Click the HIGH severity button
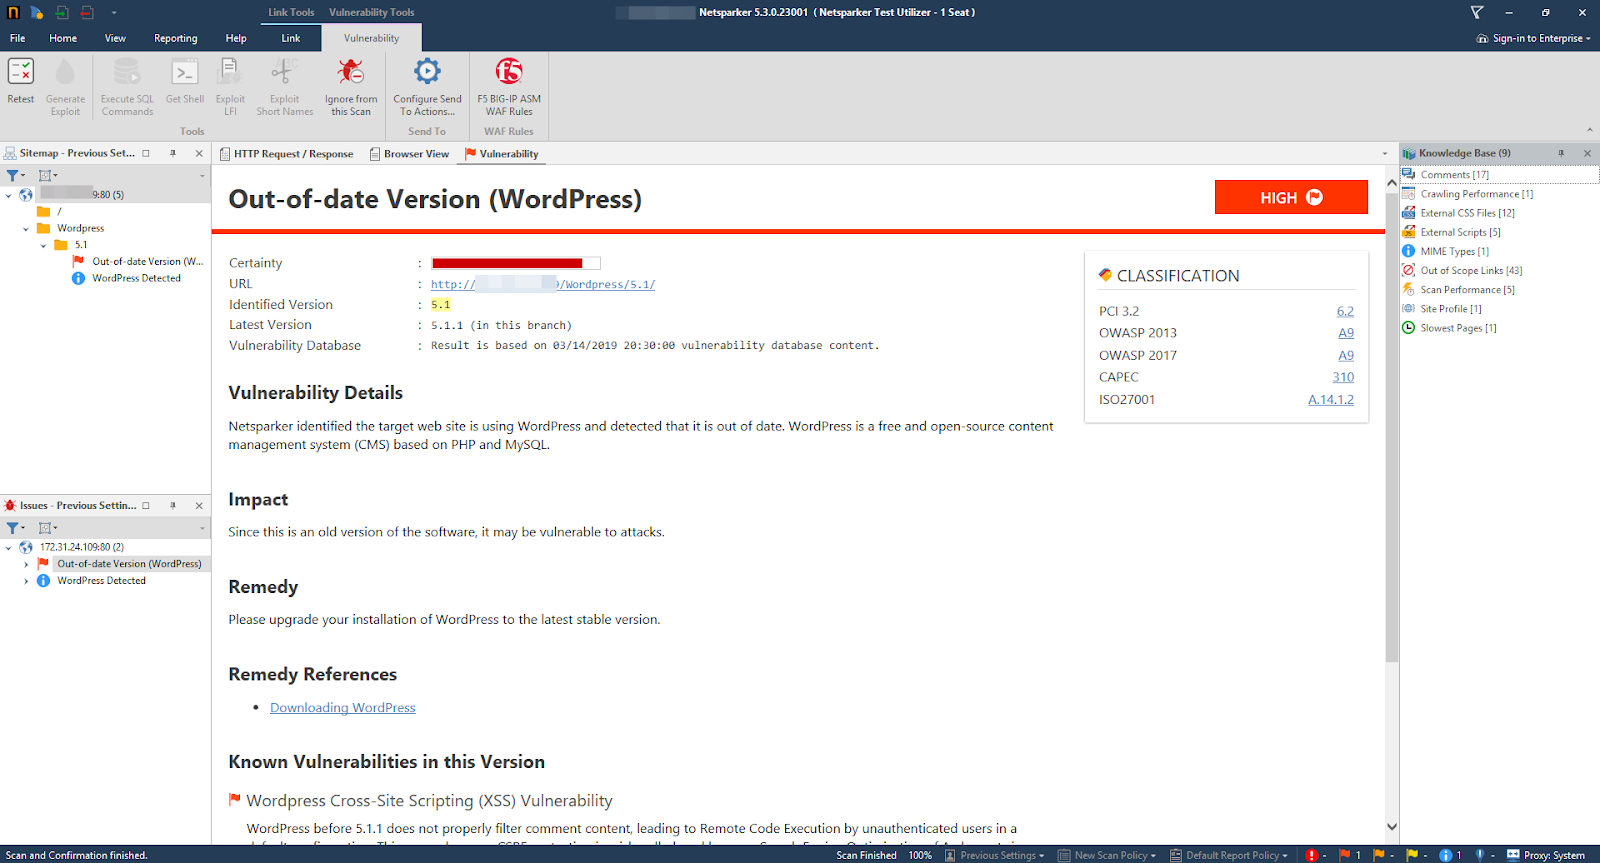This screenshot has width=1600, height=863. pos(1291,197)
